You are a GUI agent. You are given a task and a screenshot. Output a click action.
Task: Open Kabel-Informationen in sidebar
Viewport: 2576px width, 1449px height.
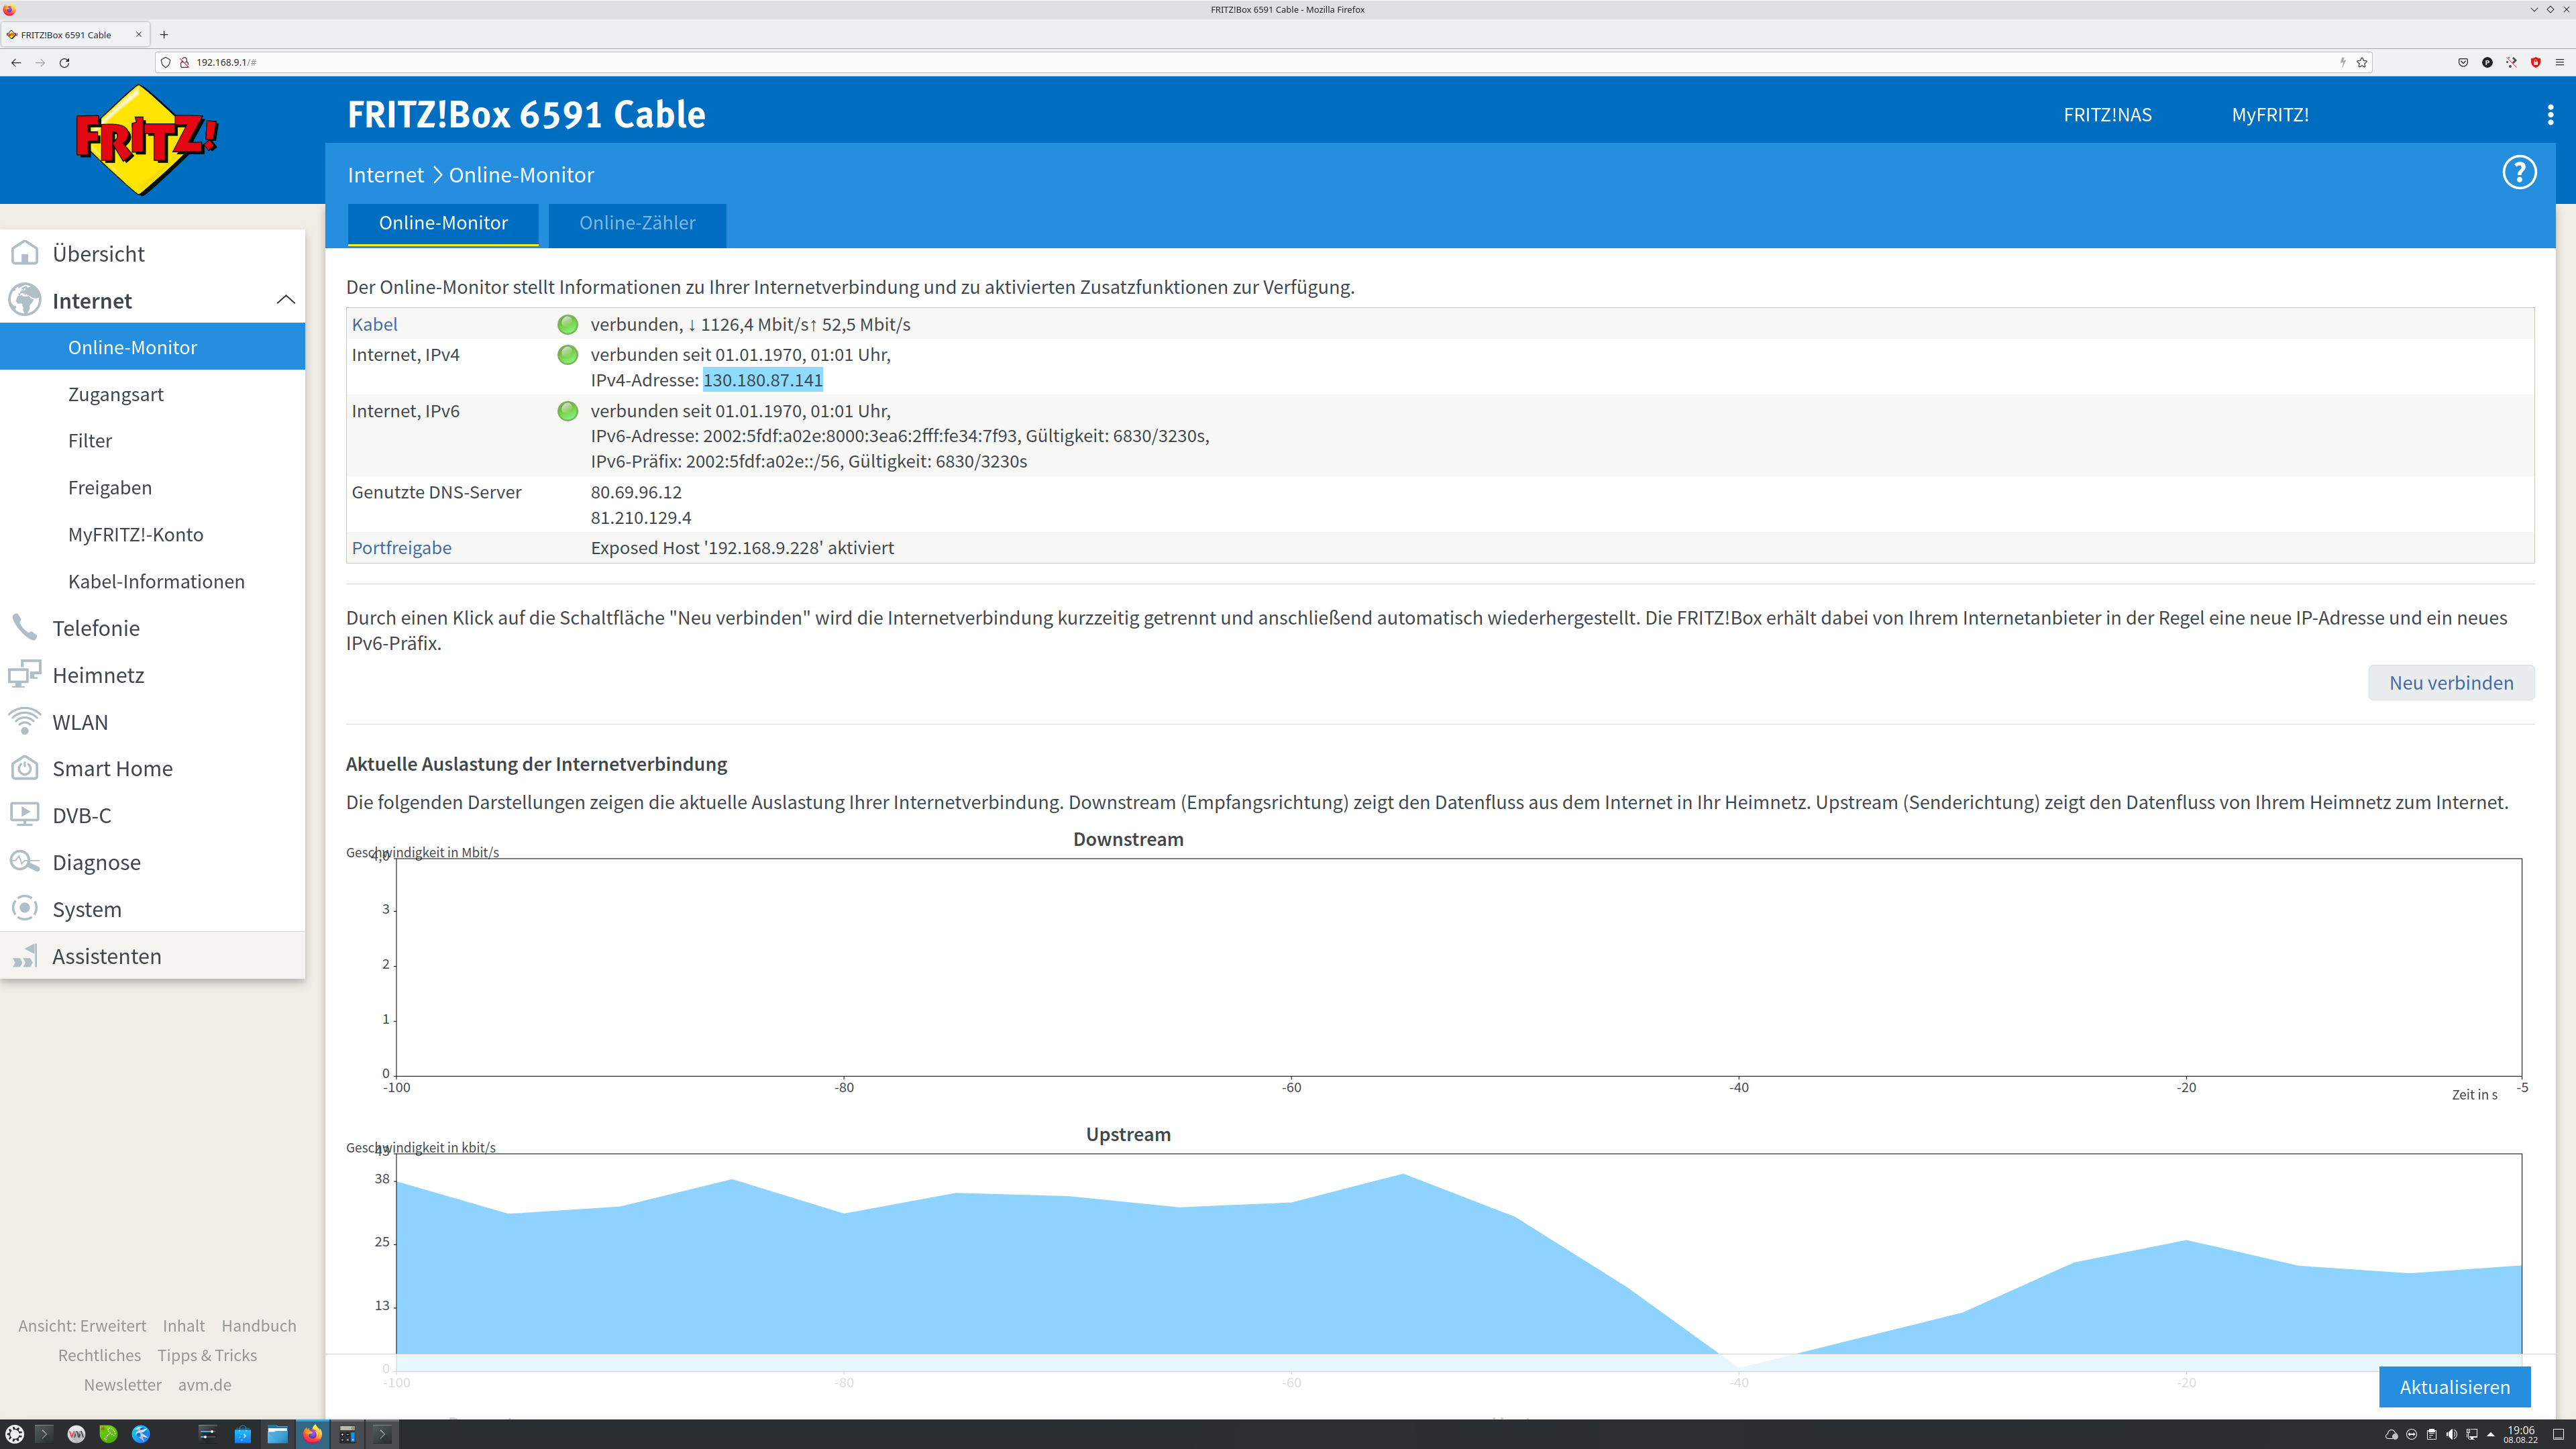[x=156, y=582]
